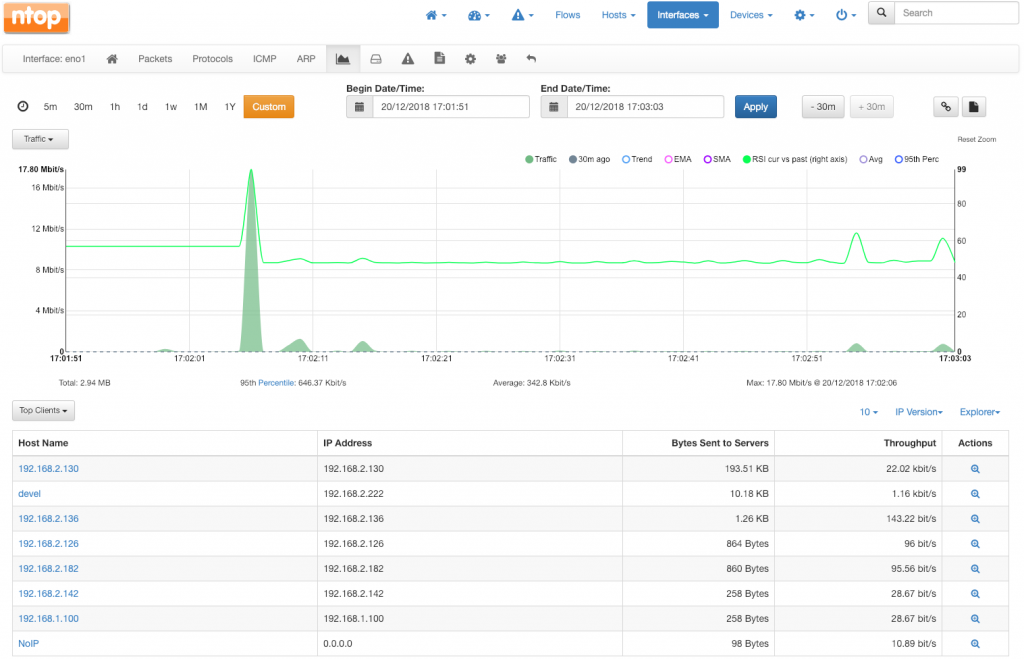Click magnifier action for 192.168.2.126
The height and width of the screenshot is (659, 1024).
point(975,543)
